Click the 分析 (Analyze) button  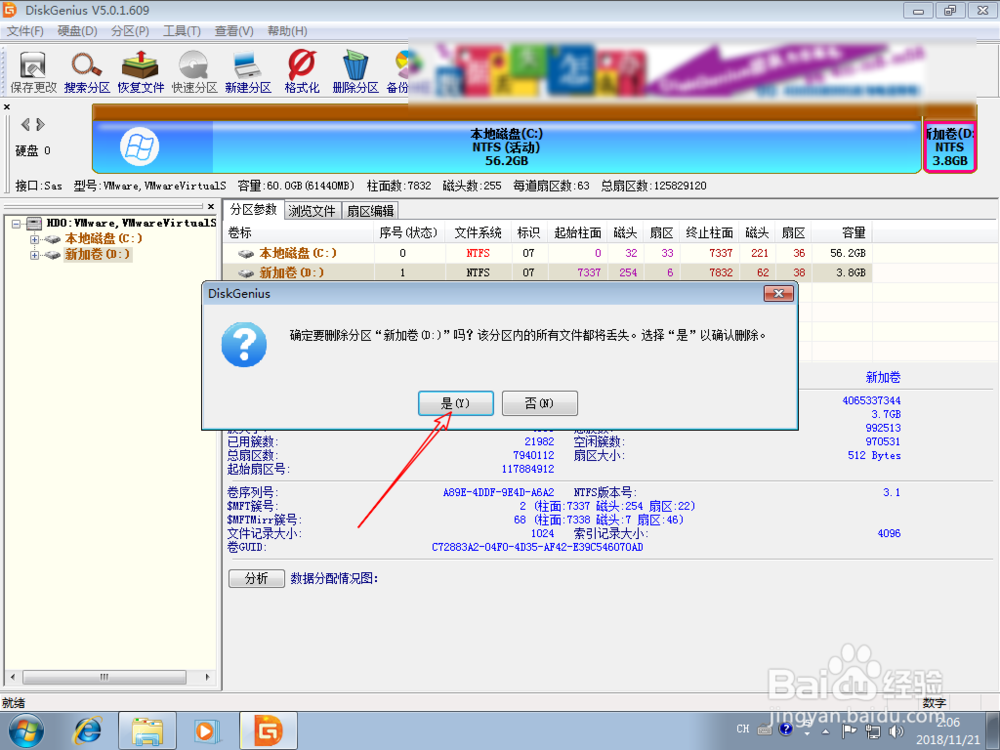pyautogui.click(x=256, y=578)
